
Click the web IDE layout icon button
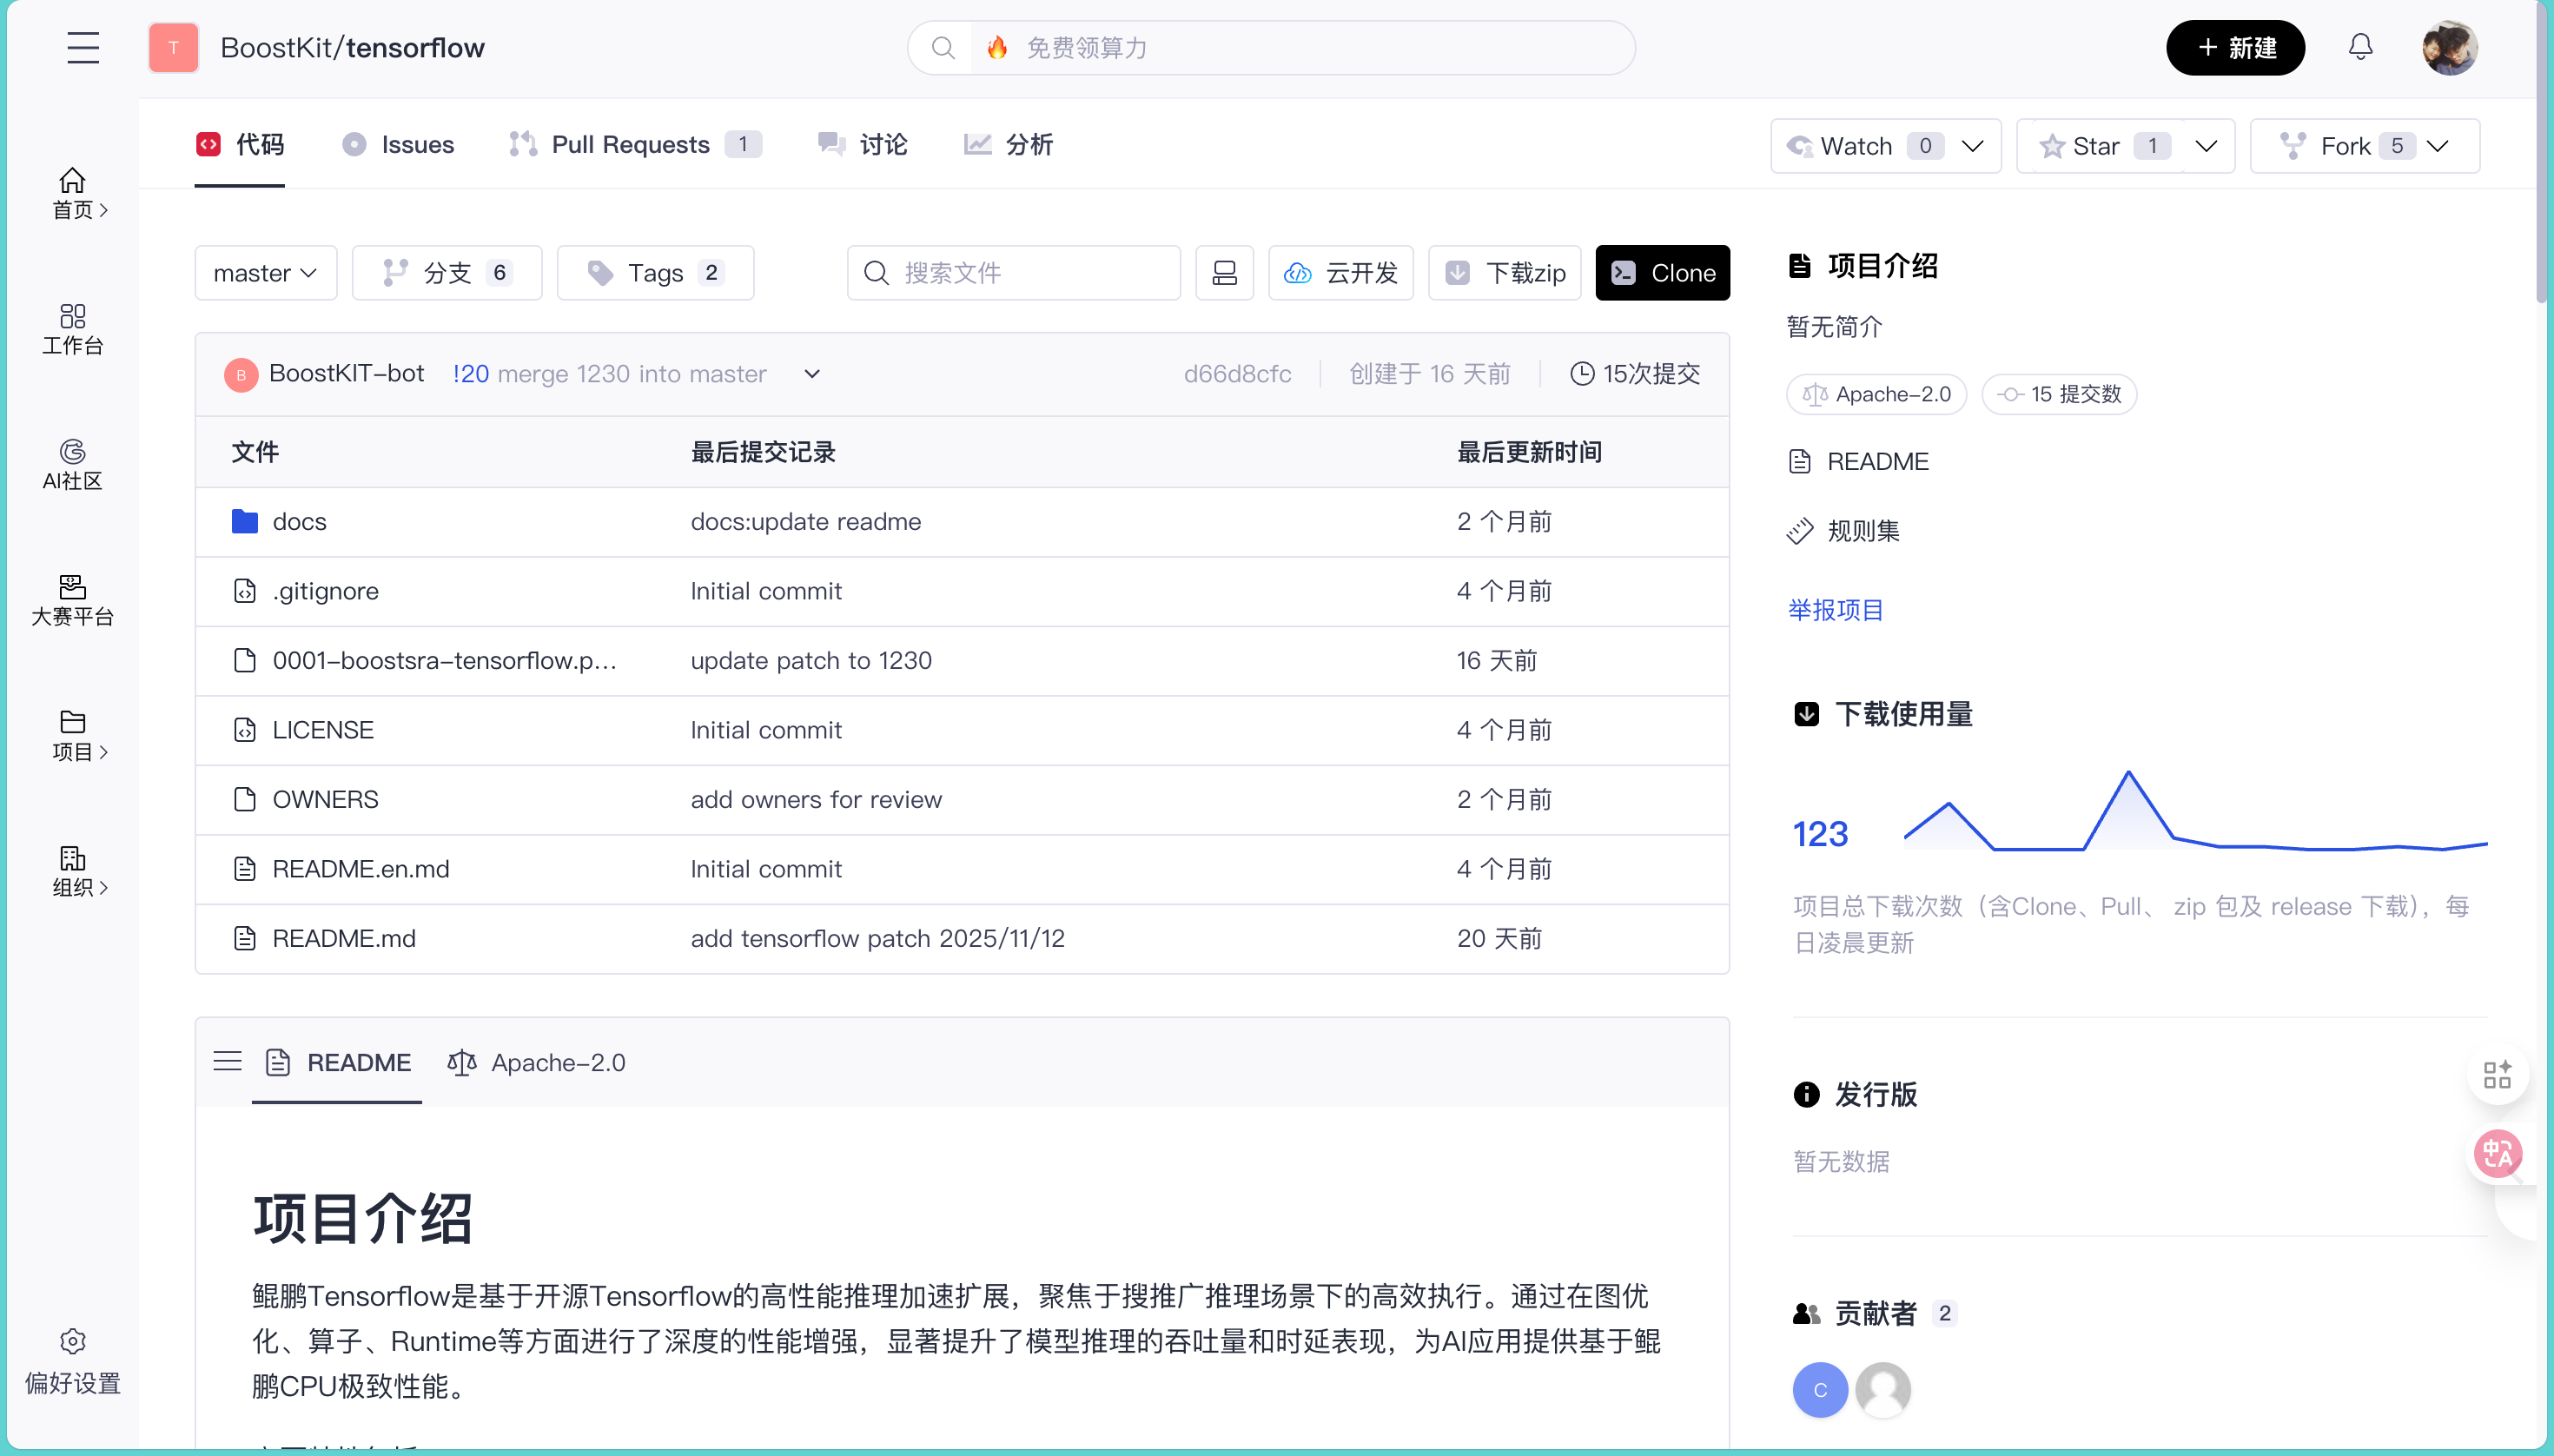click(x=1224, y=273)
